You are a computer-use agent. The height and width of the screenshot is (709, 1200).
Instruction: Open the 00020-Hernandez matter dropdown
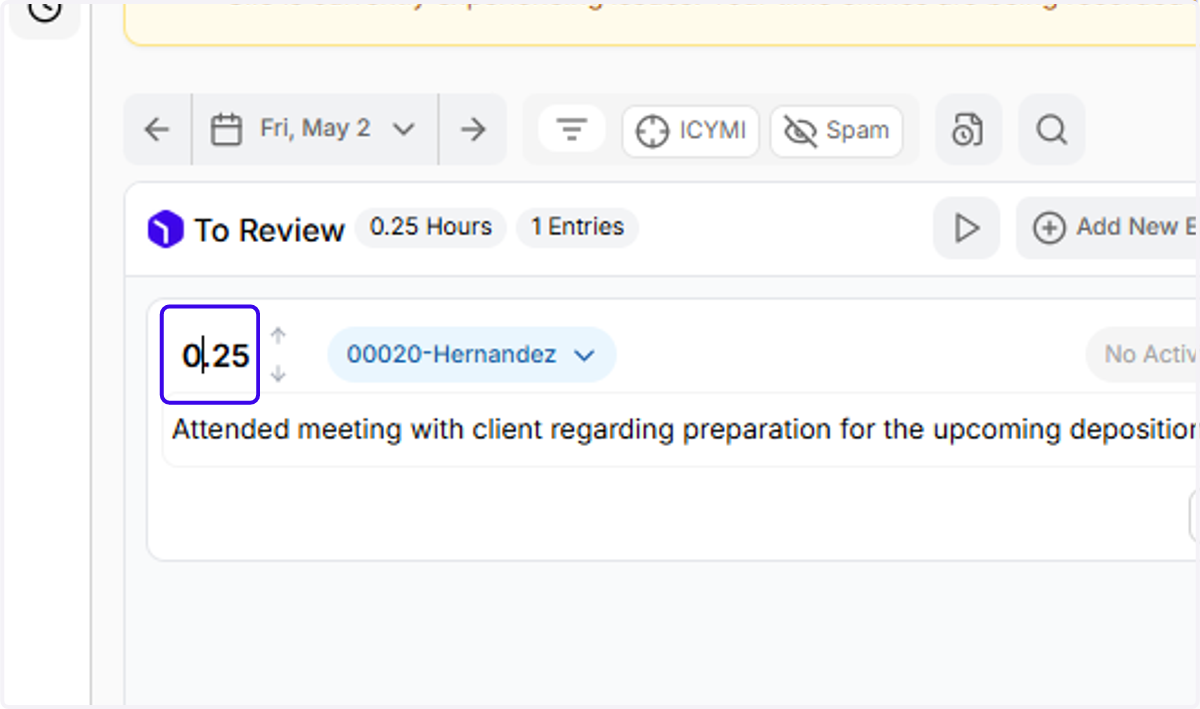[x=472, y=354]
